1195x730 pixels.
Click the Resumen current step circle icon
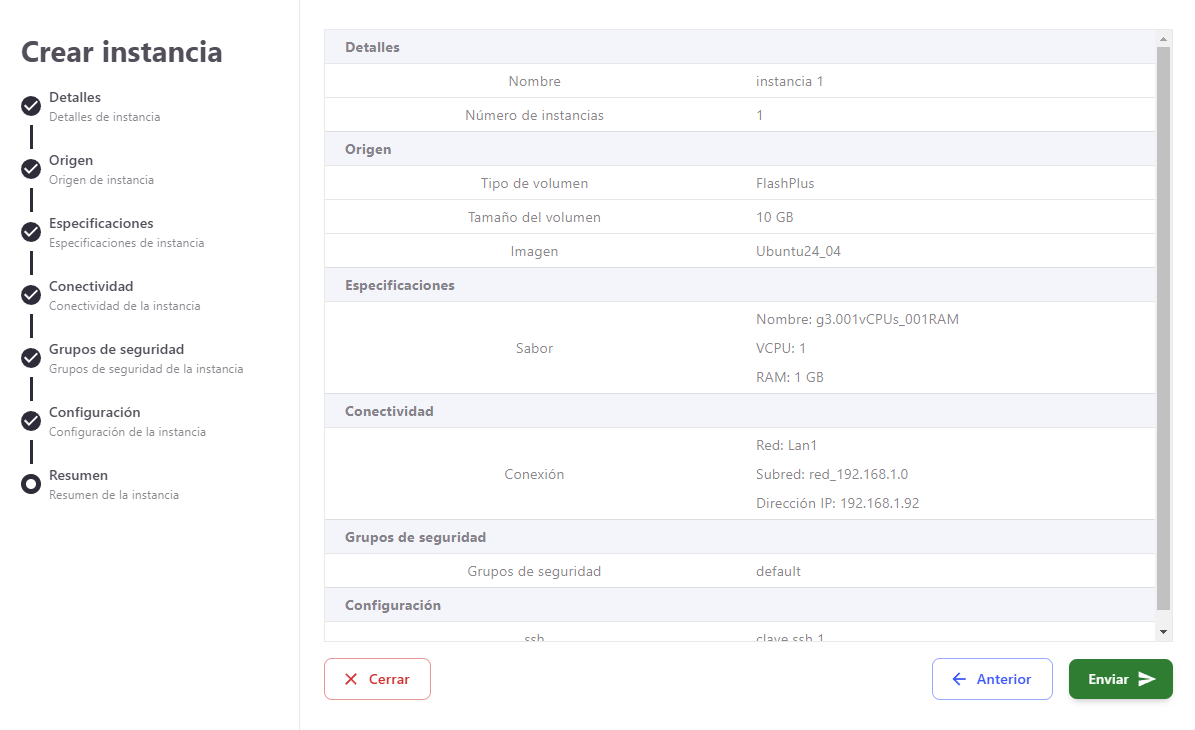click(31, 485)
